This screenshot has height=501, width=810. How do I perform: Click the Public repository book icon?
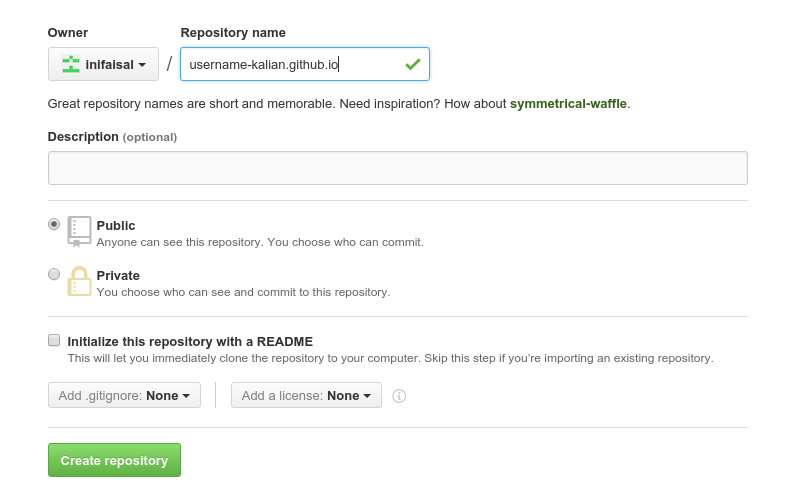pos(79,231)
